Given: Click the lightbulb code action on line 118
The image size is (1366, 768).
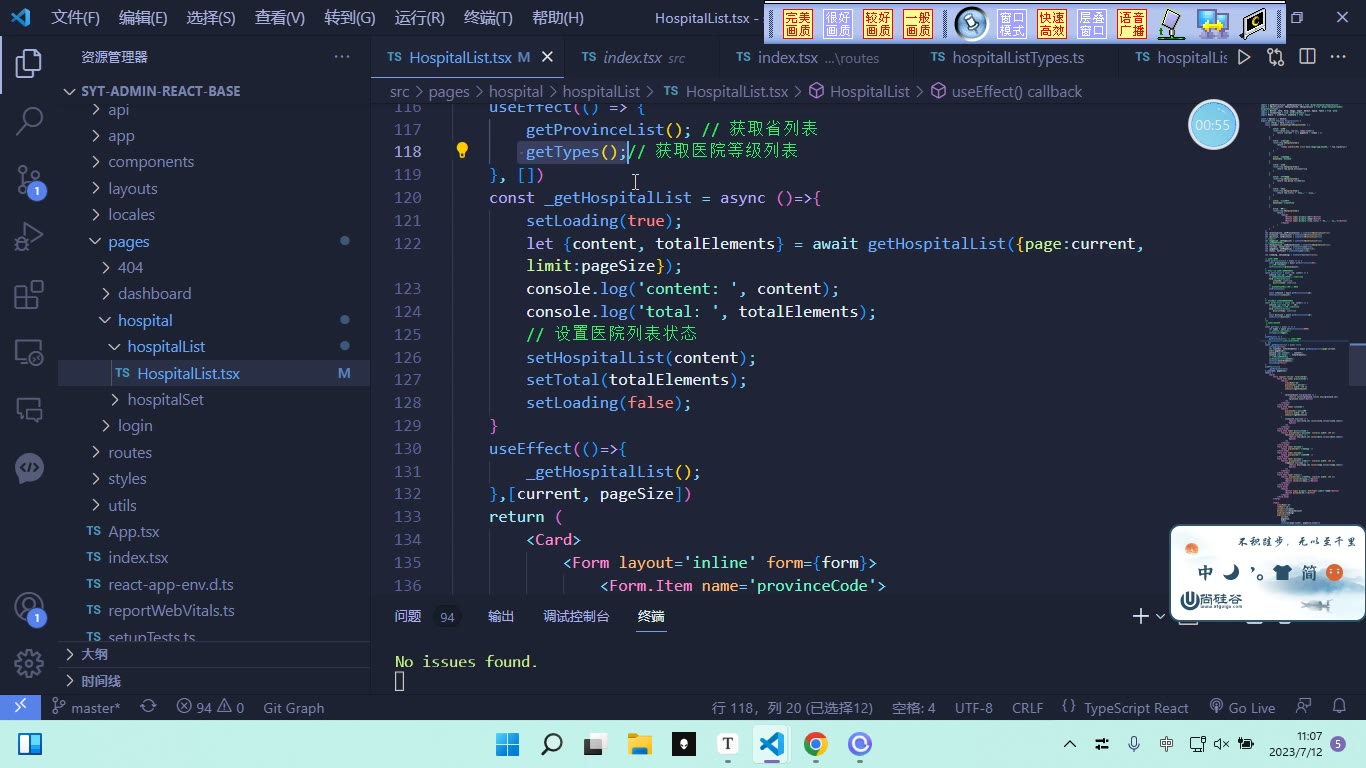Looking at the screenshot, I should pyautogui.click(x=462, y=151).
